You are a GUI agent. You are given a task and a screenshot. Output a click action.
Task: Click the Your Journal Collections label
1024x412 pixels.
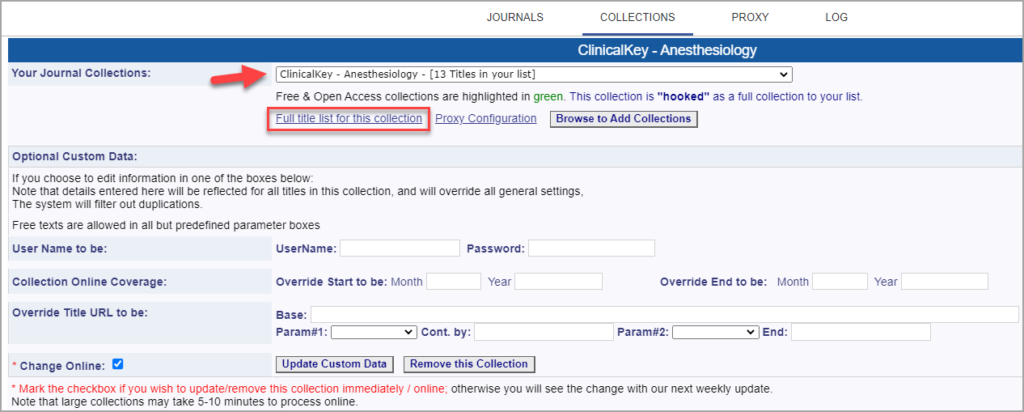[81, 72]
